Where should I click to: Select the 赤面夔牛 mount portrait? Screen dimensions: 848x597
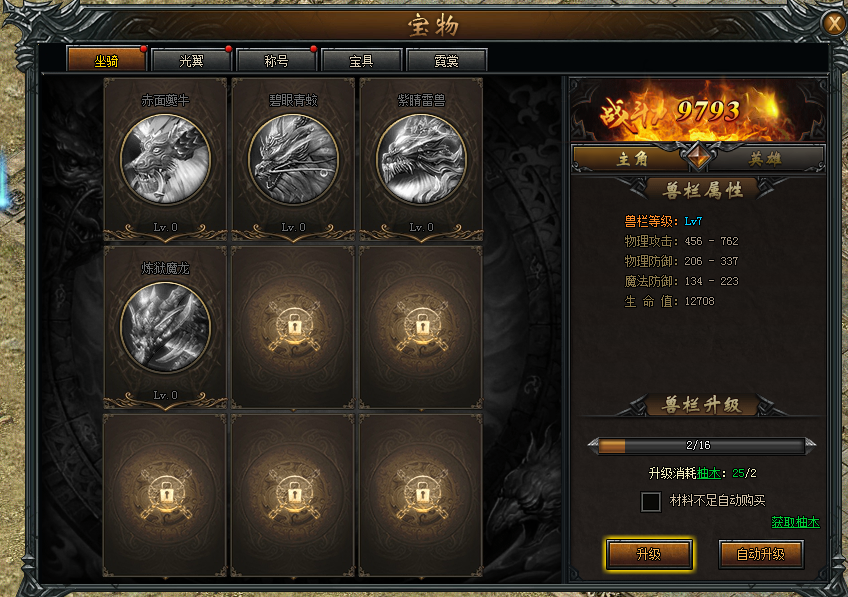tap(165, 160)
